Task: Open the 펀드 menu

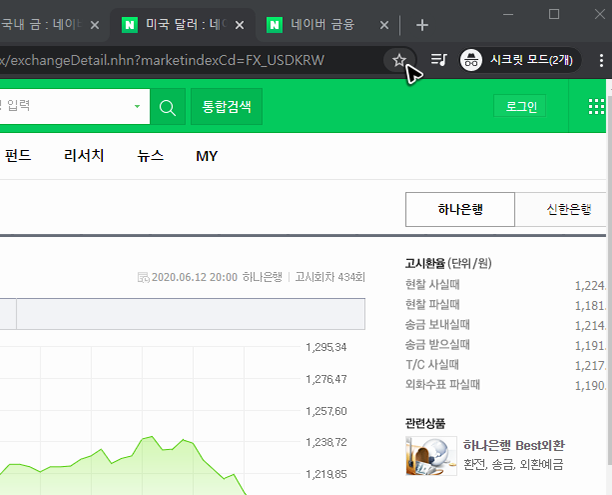Action: [18, 156]
